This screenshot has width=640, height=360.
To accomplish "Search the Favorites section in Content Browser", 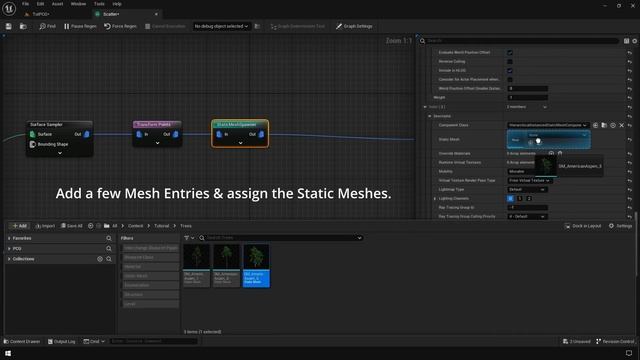I will click(109, 238).
